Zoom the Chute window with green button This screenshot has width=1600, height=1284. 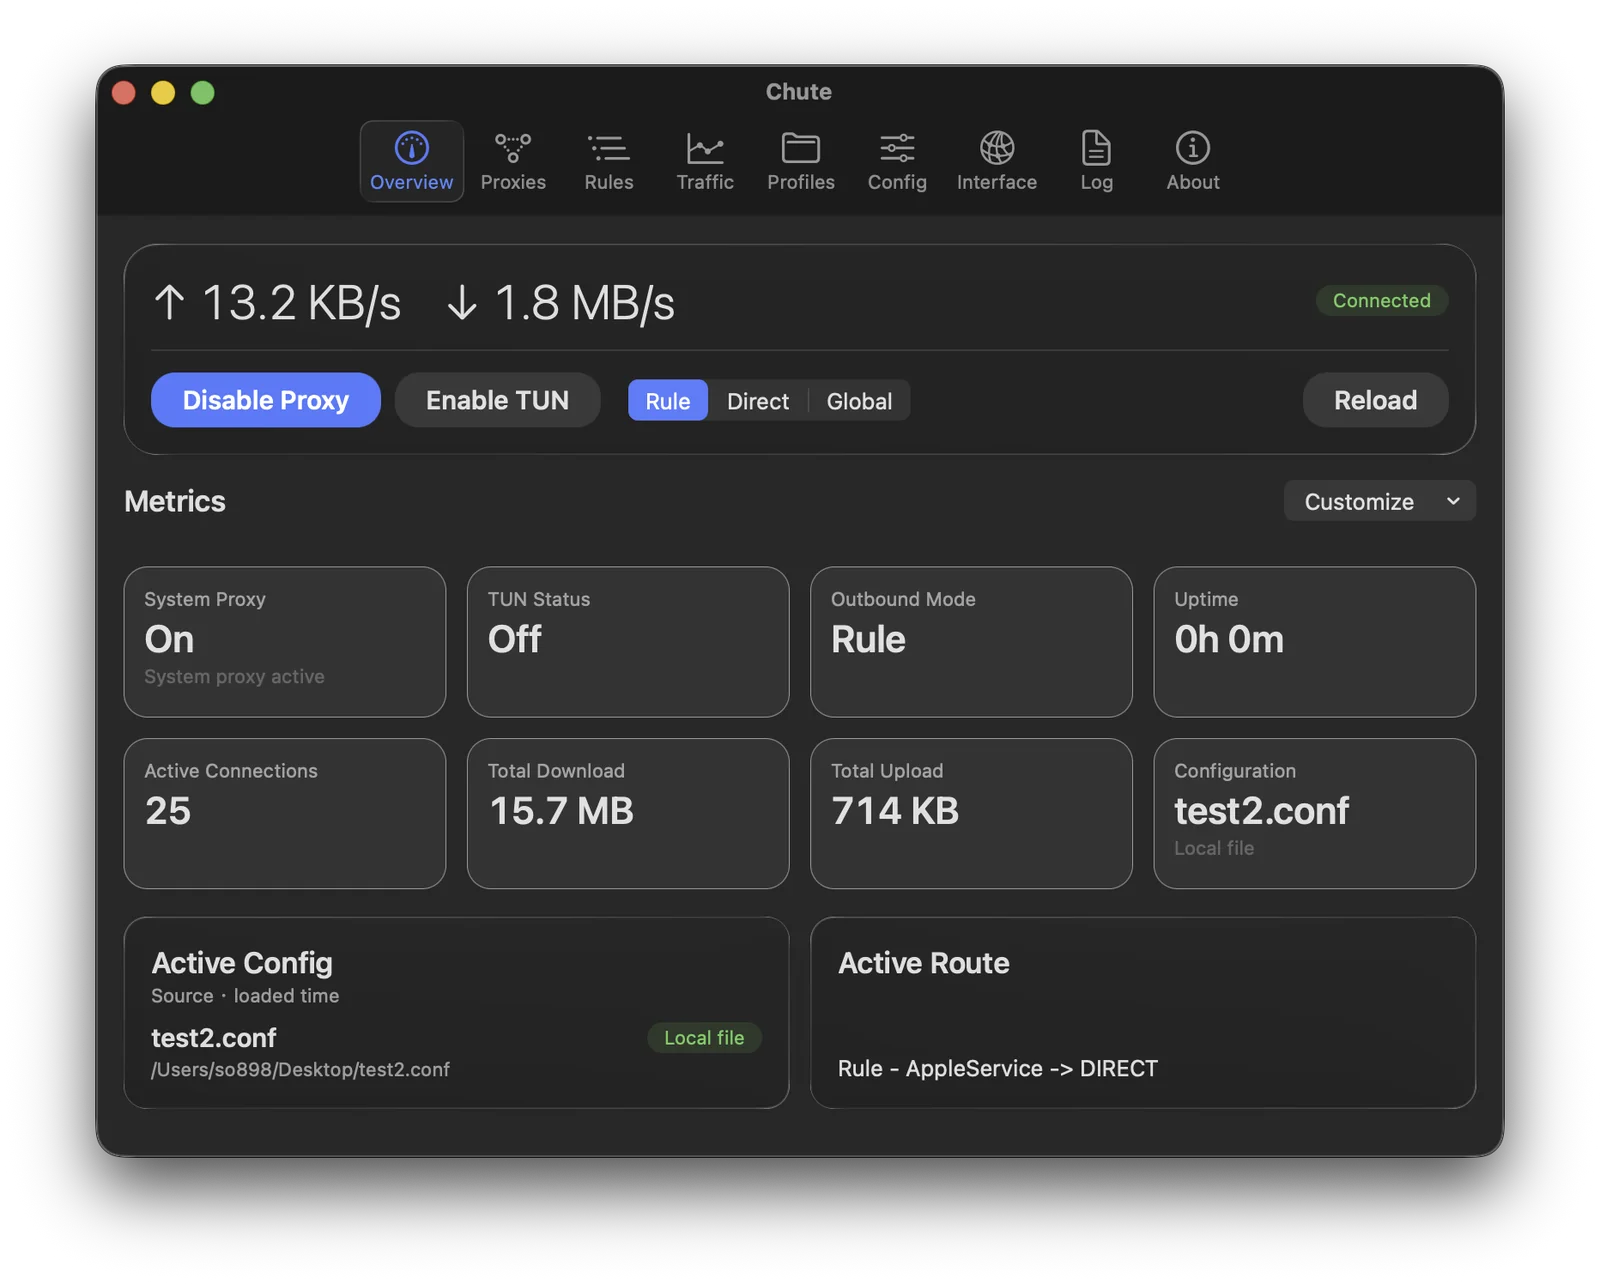[x=203, y=93]
